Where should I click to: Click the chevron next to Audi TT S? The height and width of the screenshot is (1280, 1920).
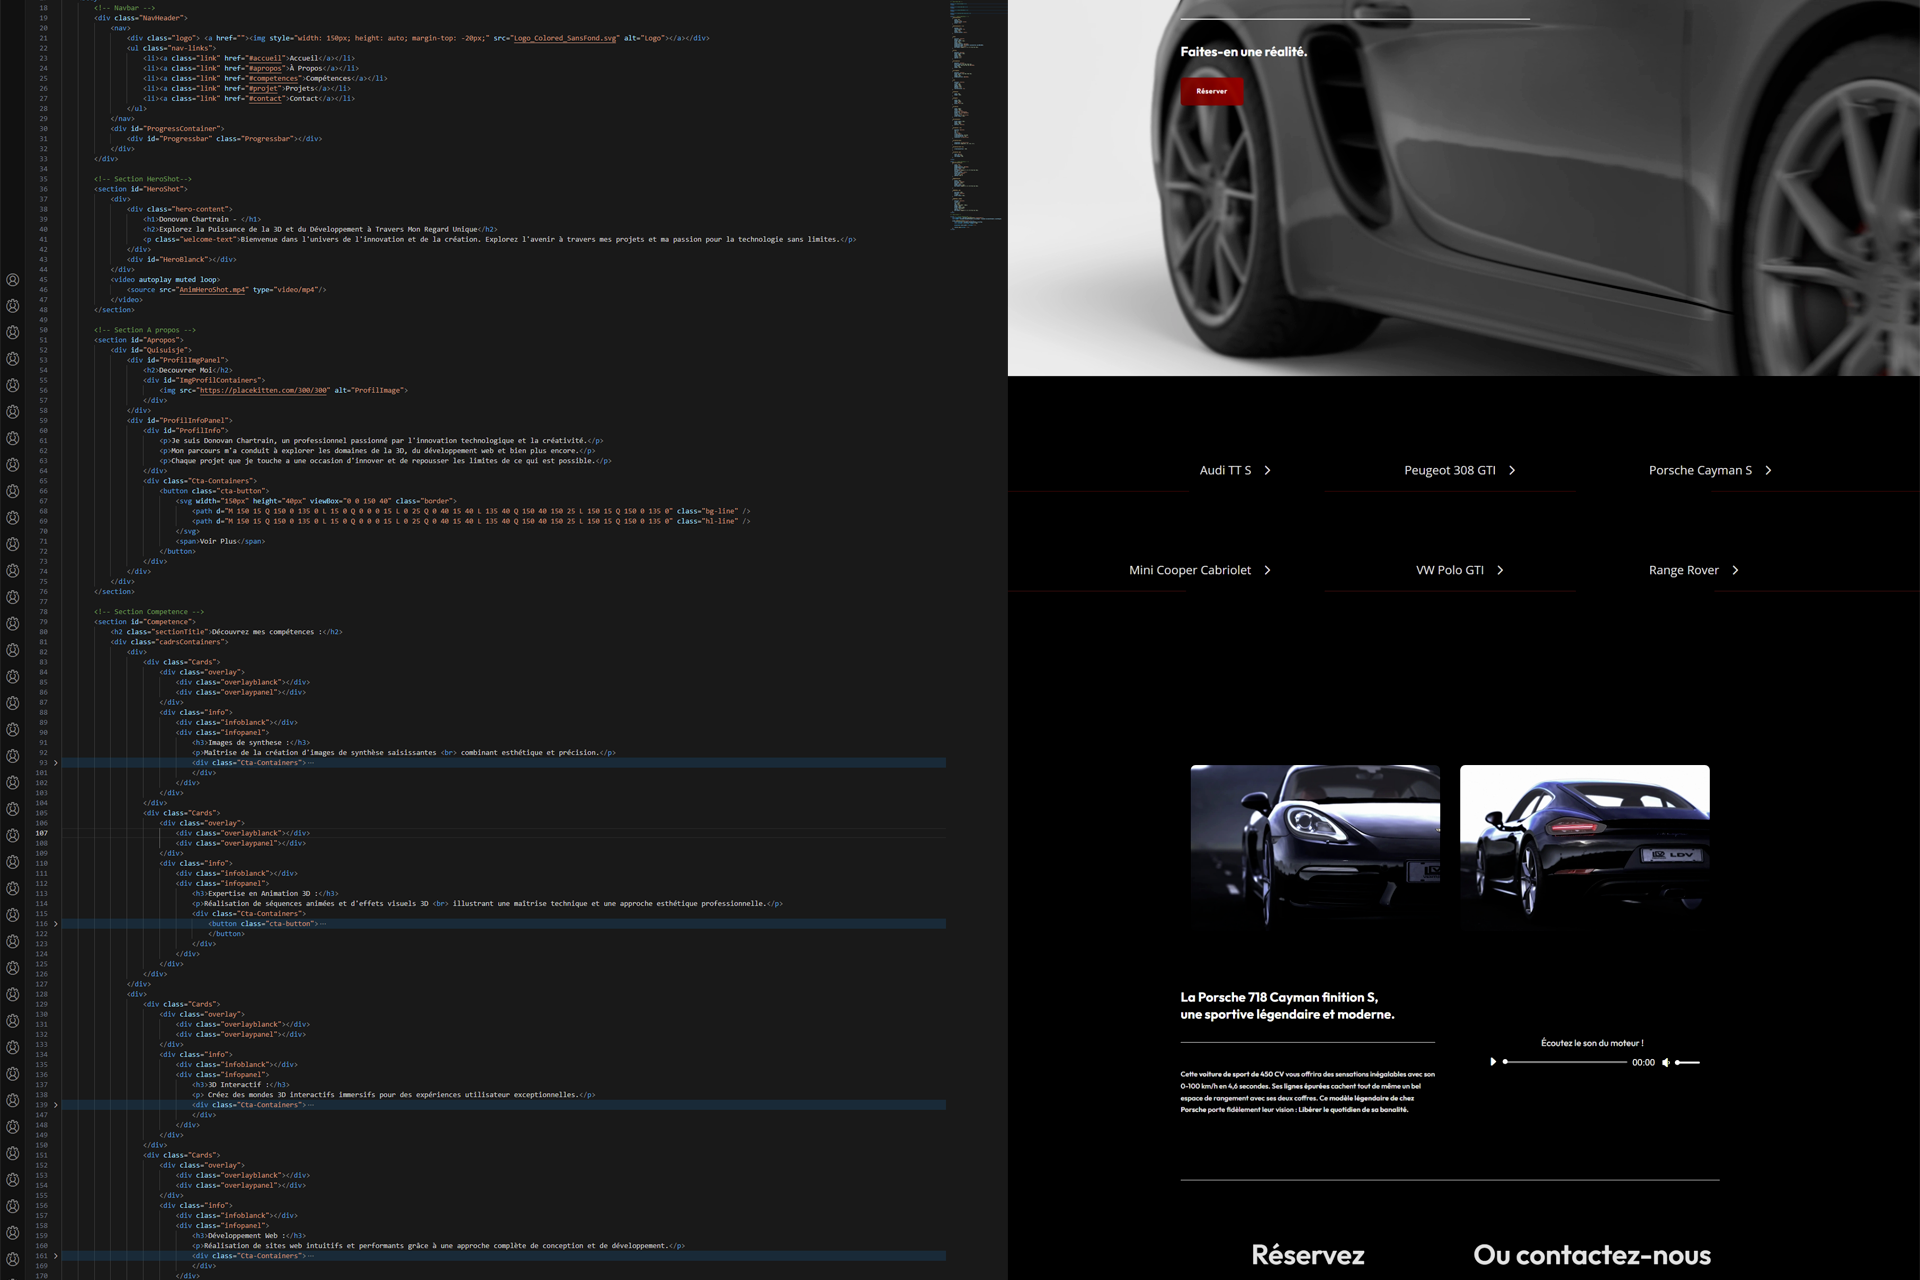[x=1267, y=470]
